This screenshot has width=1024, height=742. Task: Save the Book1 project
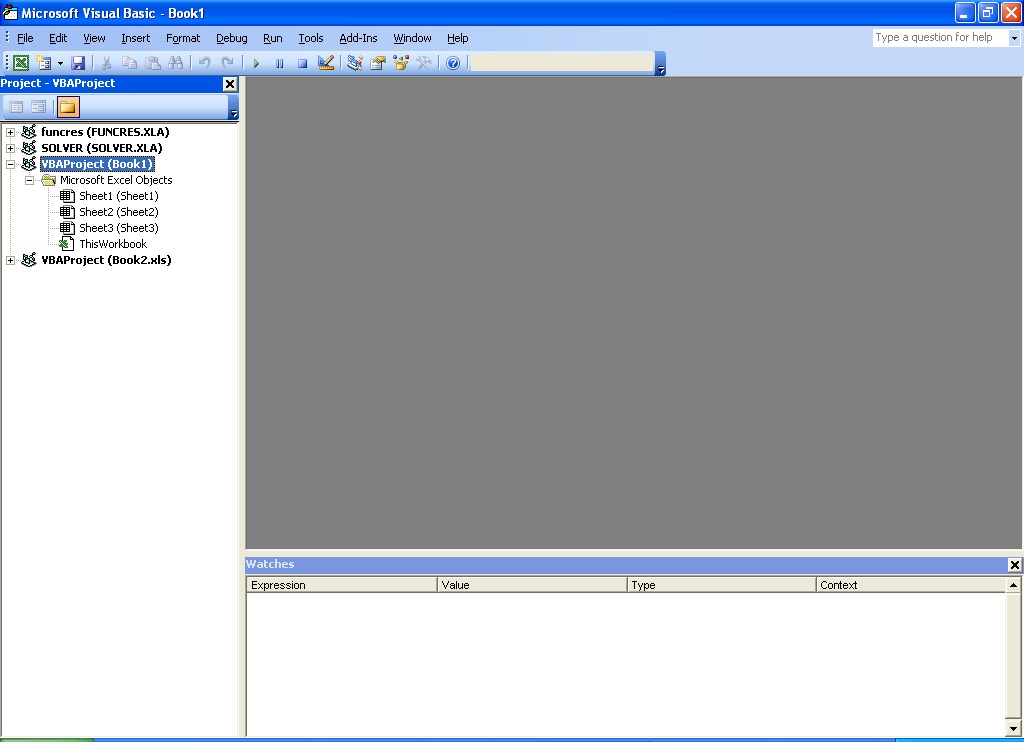(78, 63)
